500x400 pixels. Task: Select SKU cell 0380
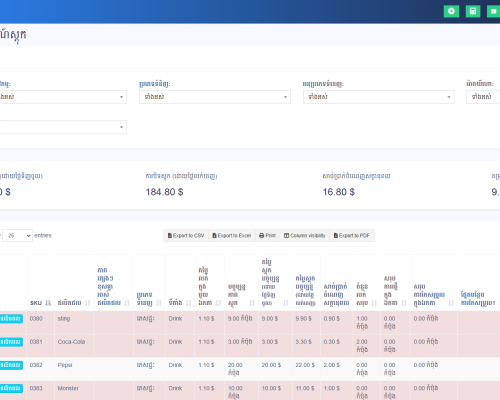pyautogui.click(x=36, y=319)
